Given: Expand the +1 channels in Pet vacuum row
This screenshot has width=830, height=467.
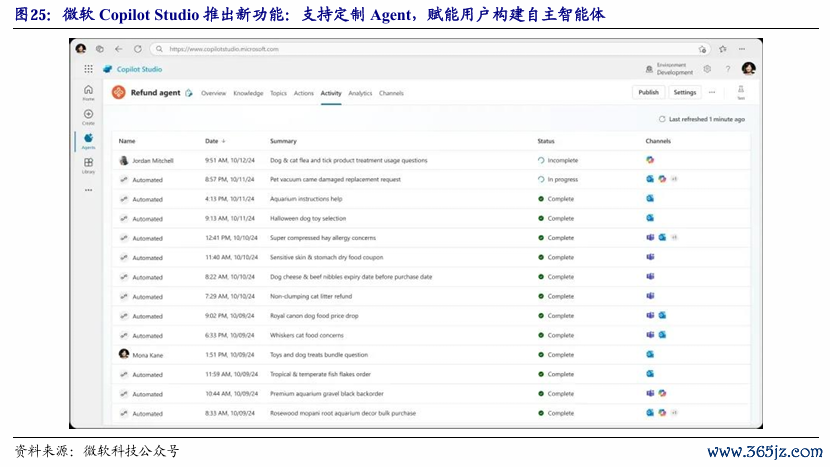Looking at the screenshot, I should [x=674, y=179].
